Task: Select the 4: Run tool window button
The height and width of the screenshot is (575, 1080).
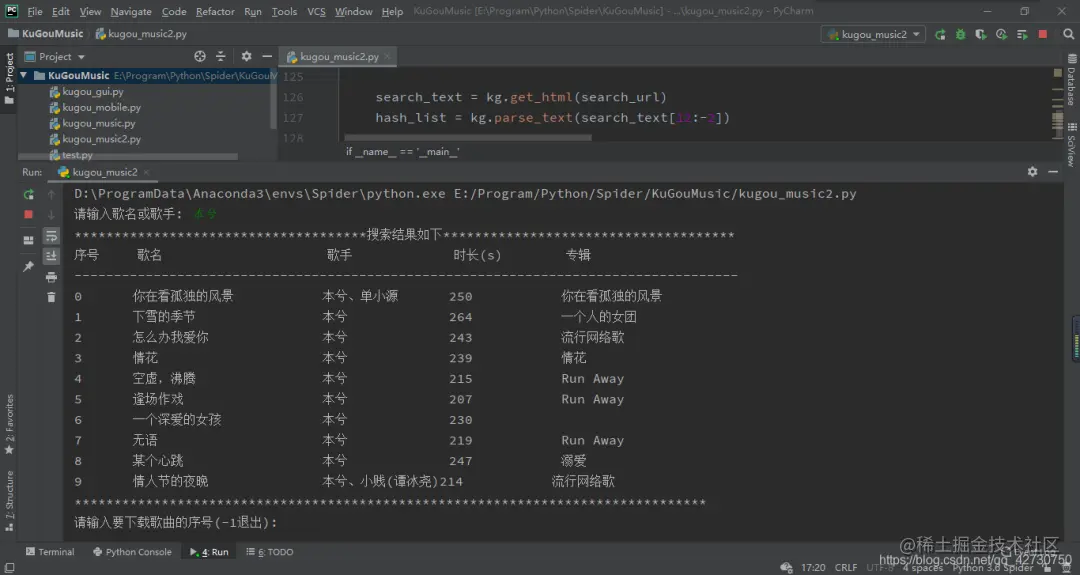Action: click(x=209, y=552)
